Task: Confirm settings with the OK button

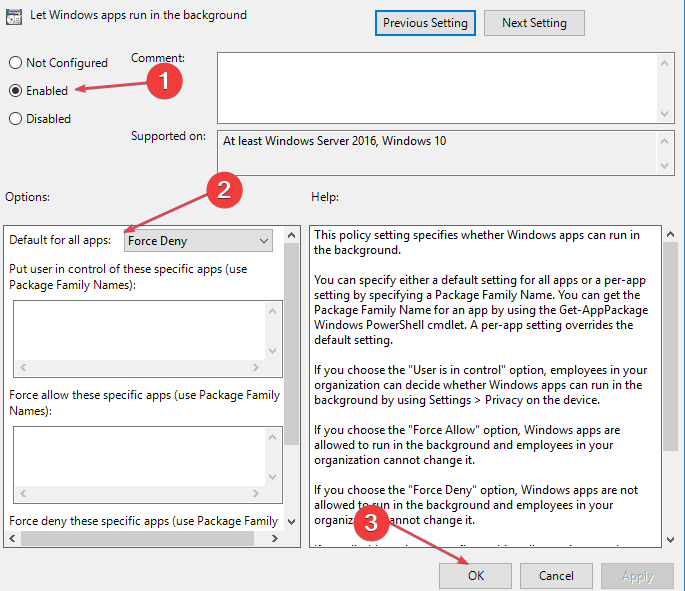Action: [475, 576]
